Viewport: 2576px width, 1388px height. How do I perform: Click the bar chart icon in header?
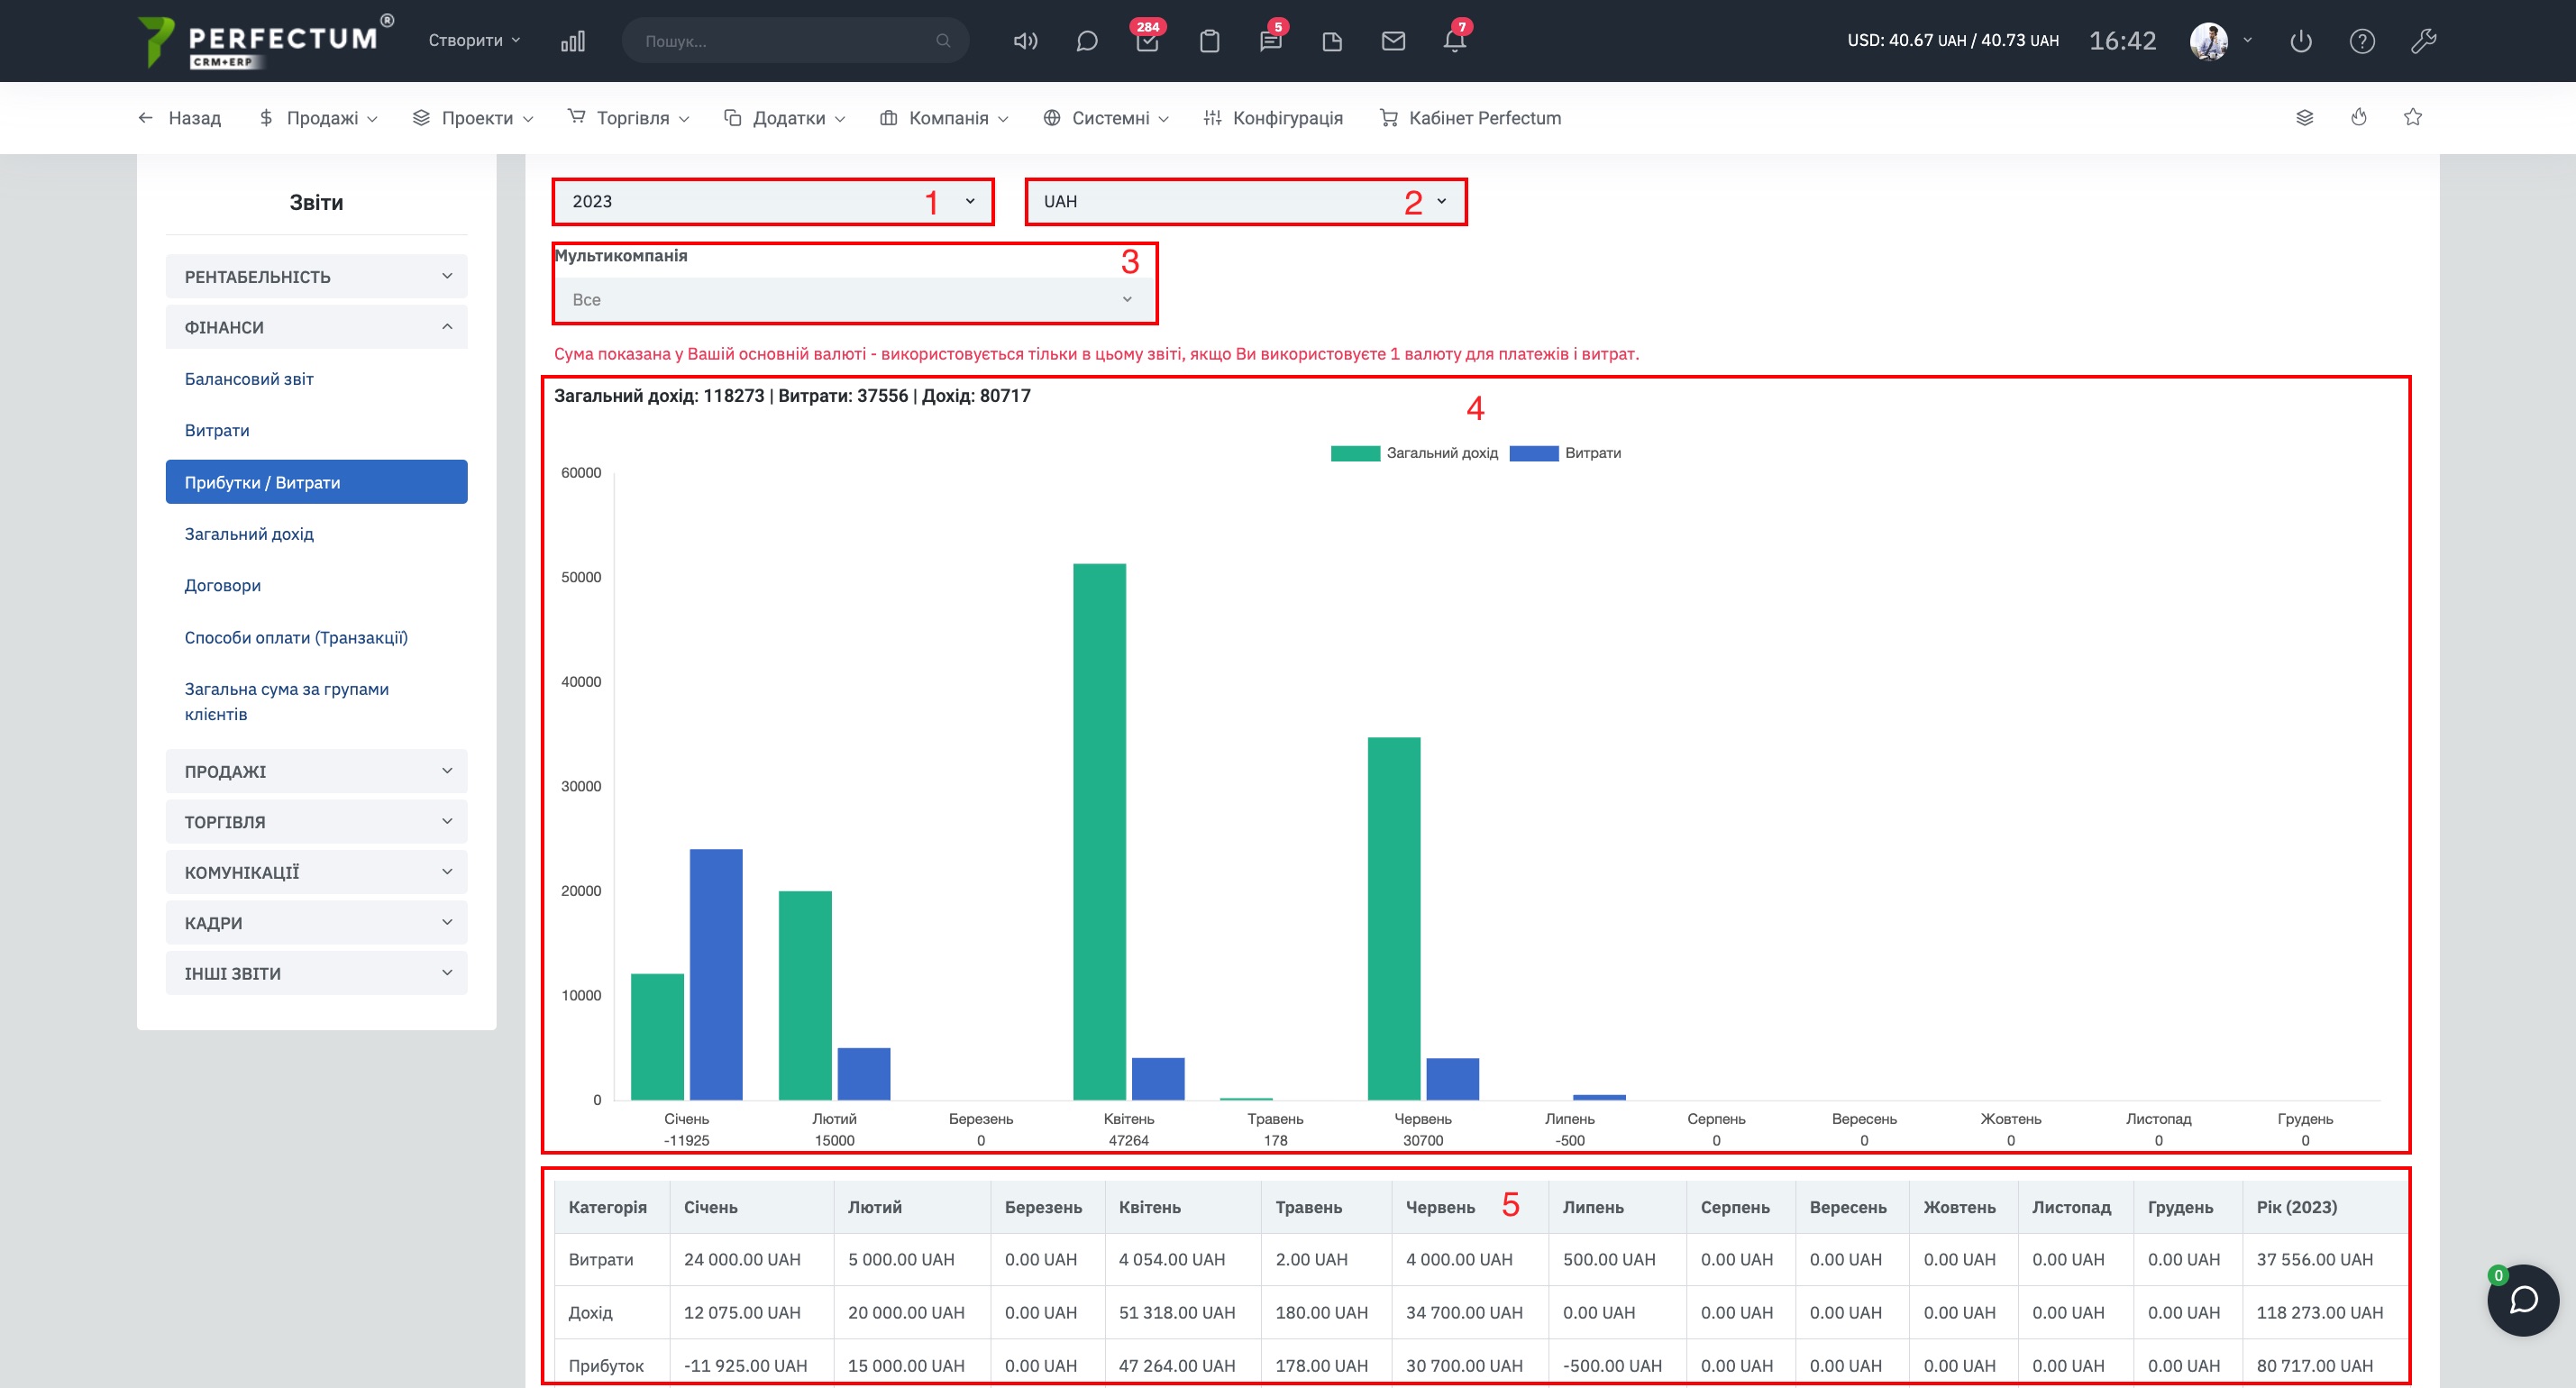573,41
